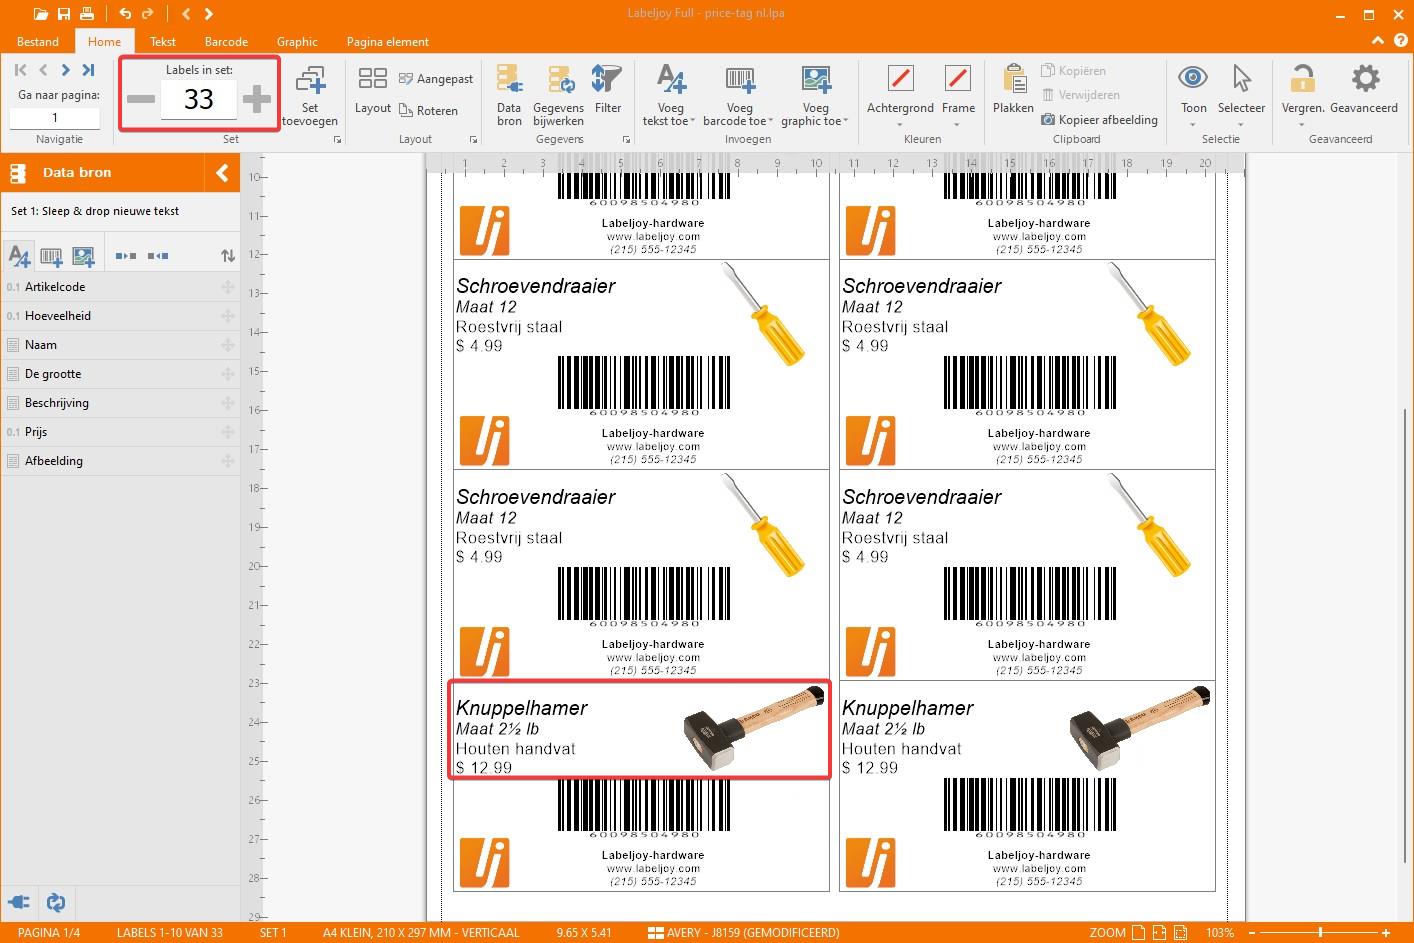Click Kopieer afbeelding button

(1099, 119)
